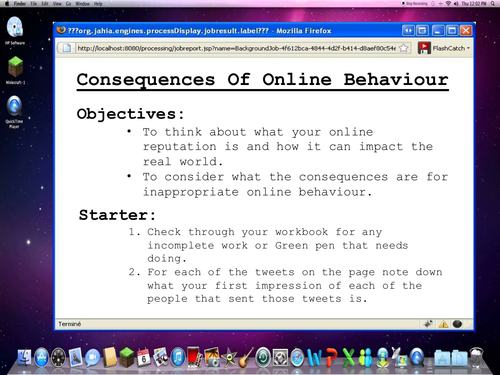The height and width of the screenshot is (375, 500).
Task: Open Finder from the dock
Action: [24, 358]
